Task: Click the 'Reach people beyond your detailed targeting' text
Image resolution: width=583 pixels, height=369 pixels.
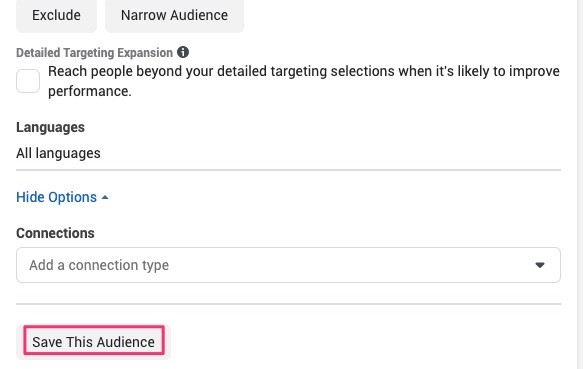Action: click(304, 81)
